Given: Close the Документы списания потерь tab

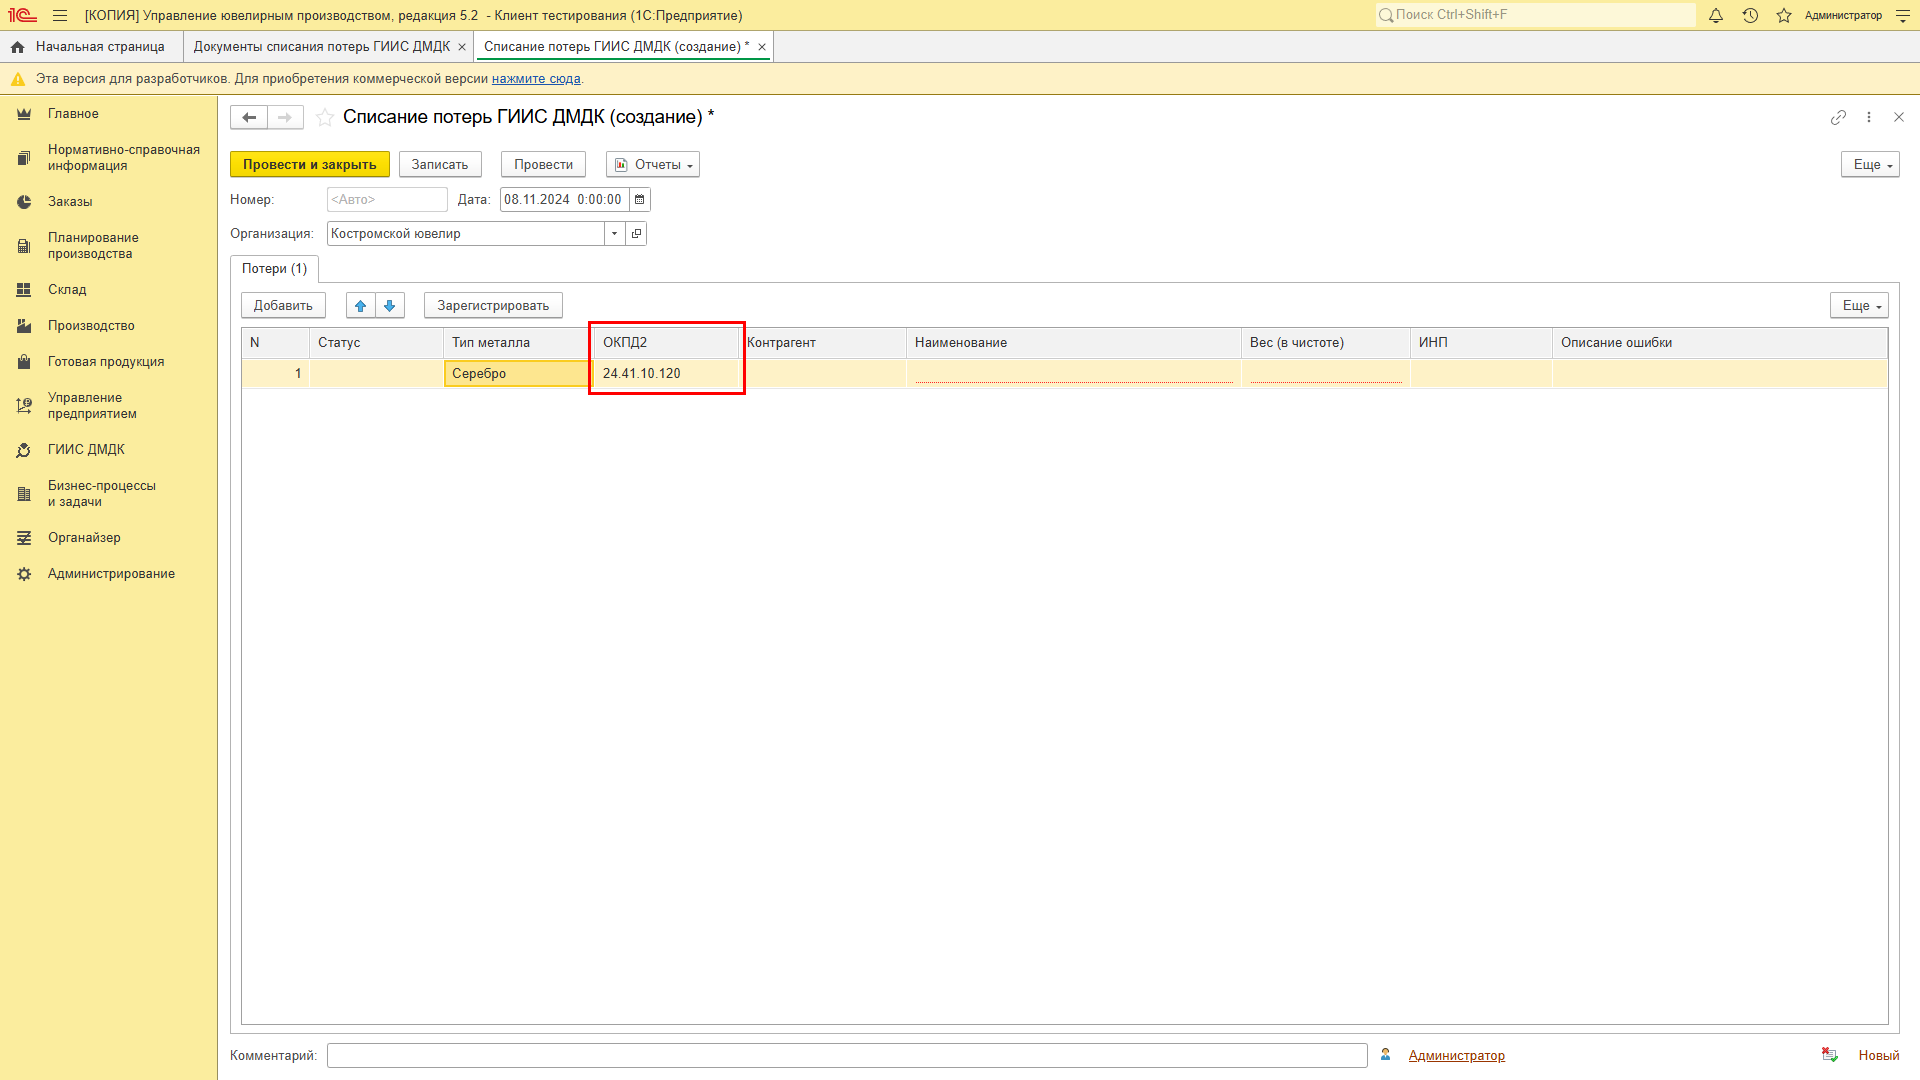Looking at the screenshot, I should point(462,47).
